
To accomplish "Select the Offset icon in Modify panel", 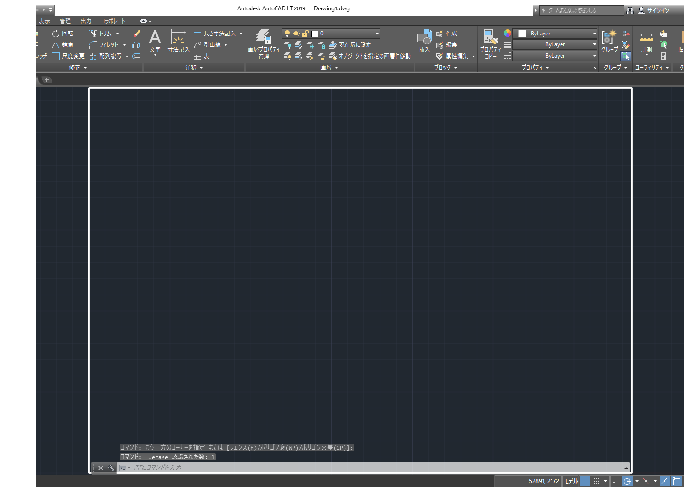I will point(136,56).
